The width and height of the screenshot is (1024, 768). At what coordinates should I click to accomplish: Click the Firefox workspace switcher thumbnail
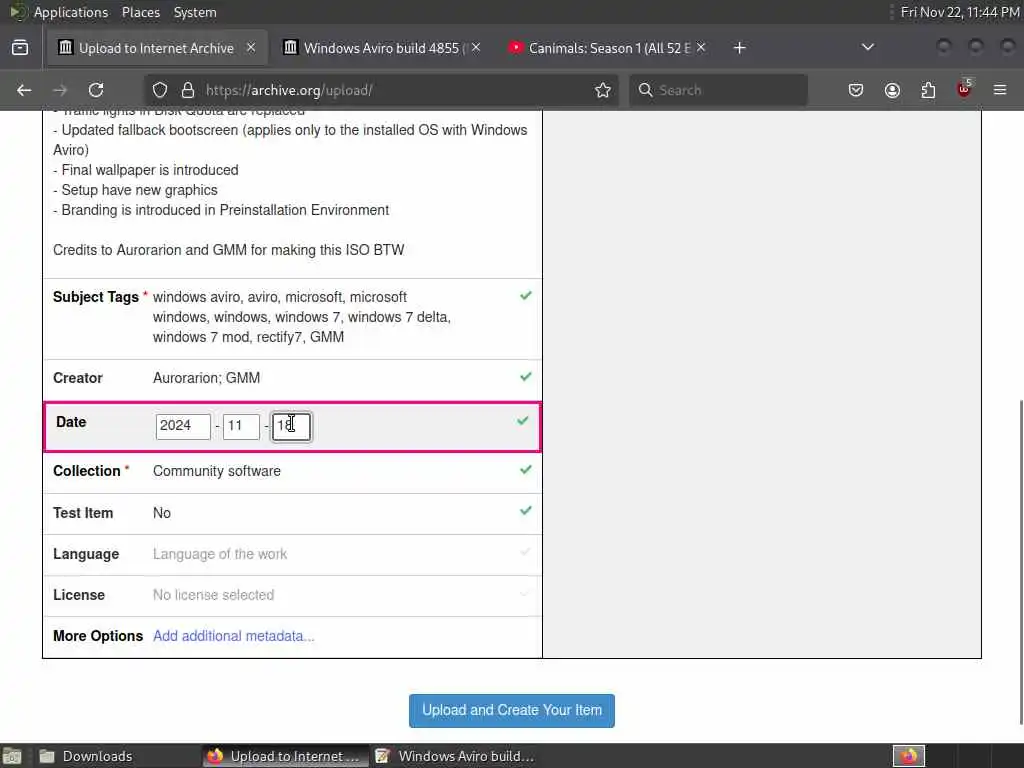pos(908,756)
